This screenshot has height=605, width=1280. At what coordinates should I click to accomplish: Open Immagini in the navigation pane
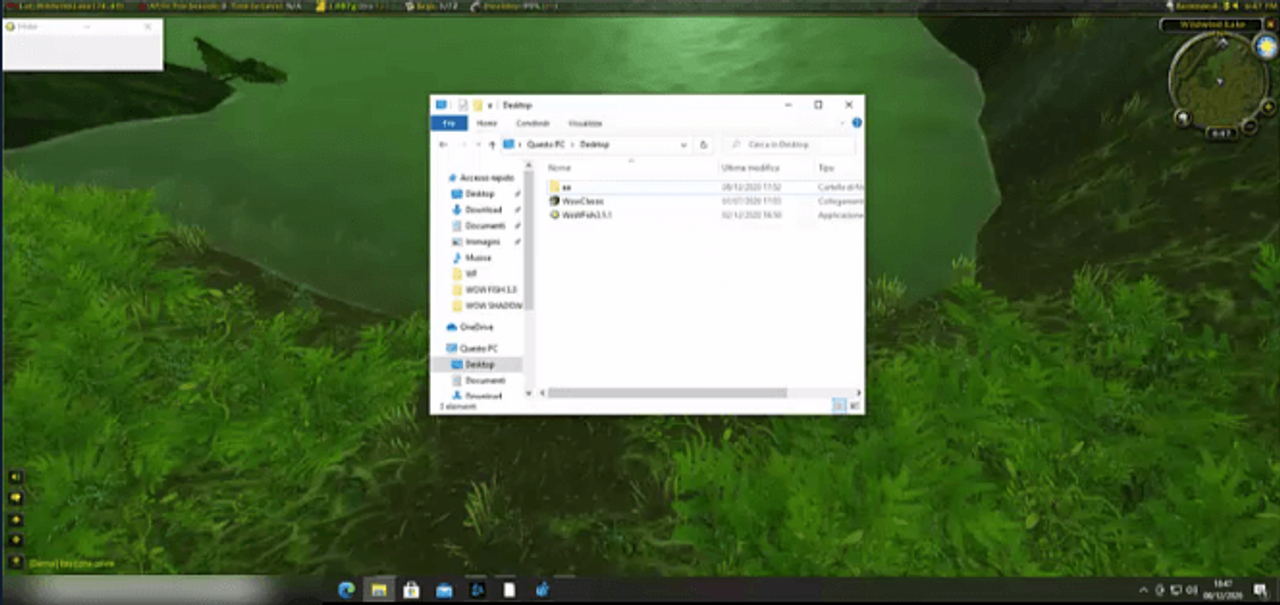[x=482, y=242]
